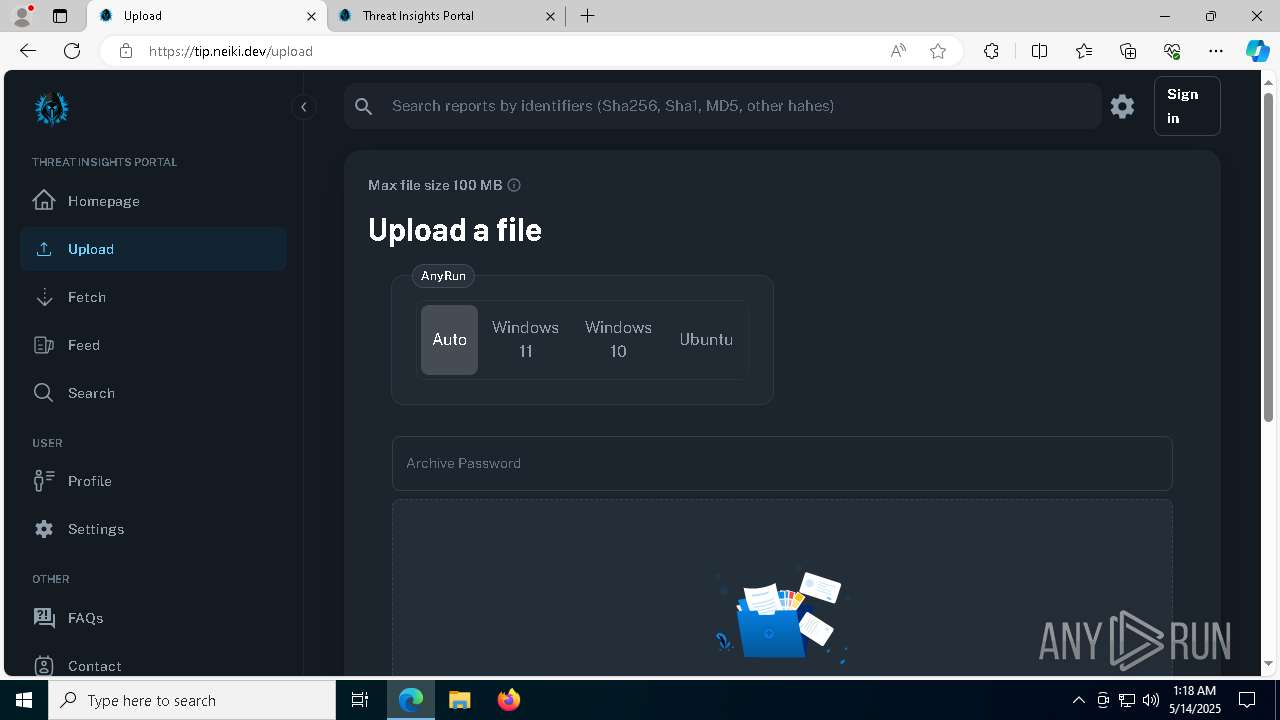Click the Threat Insights Portal shield logo
1280x720 pixels.
click(51, 109)
